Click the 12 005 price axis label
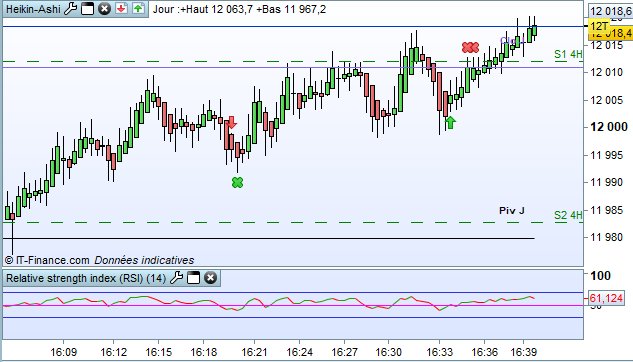This screenshot has height=362, width=633. [x=606, y=100]
